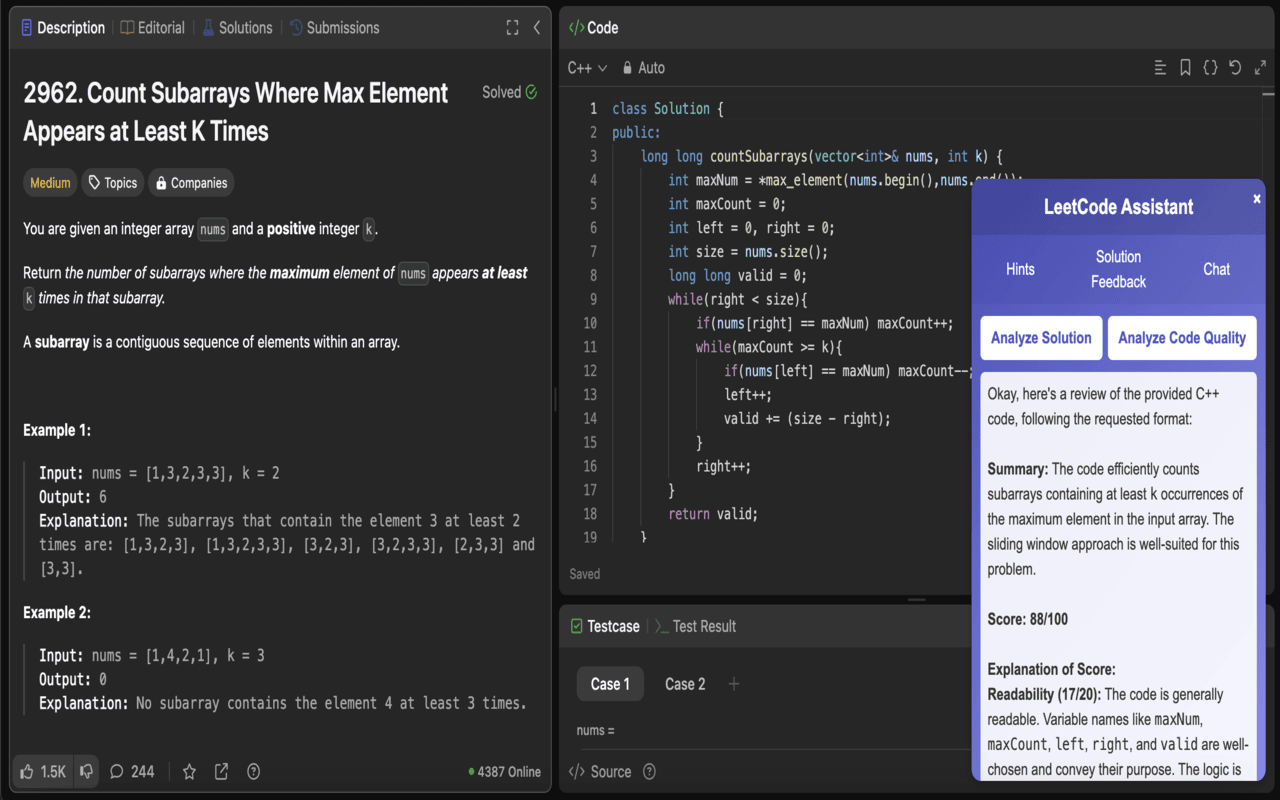Viewport: 1280px width, 800px height.
Task: Select the Case 2 testcase
Action: [685, 684]
